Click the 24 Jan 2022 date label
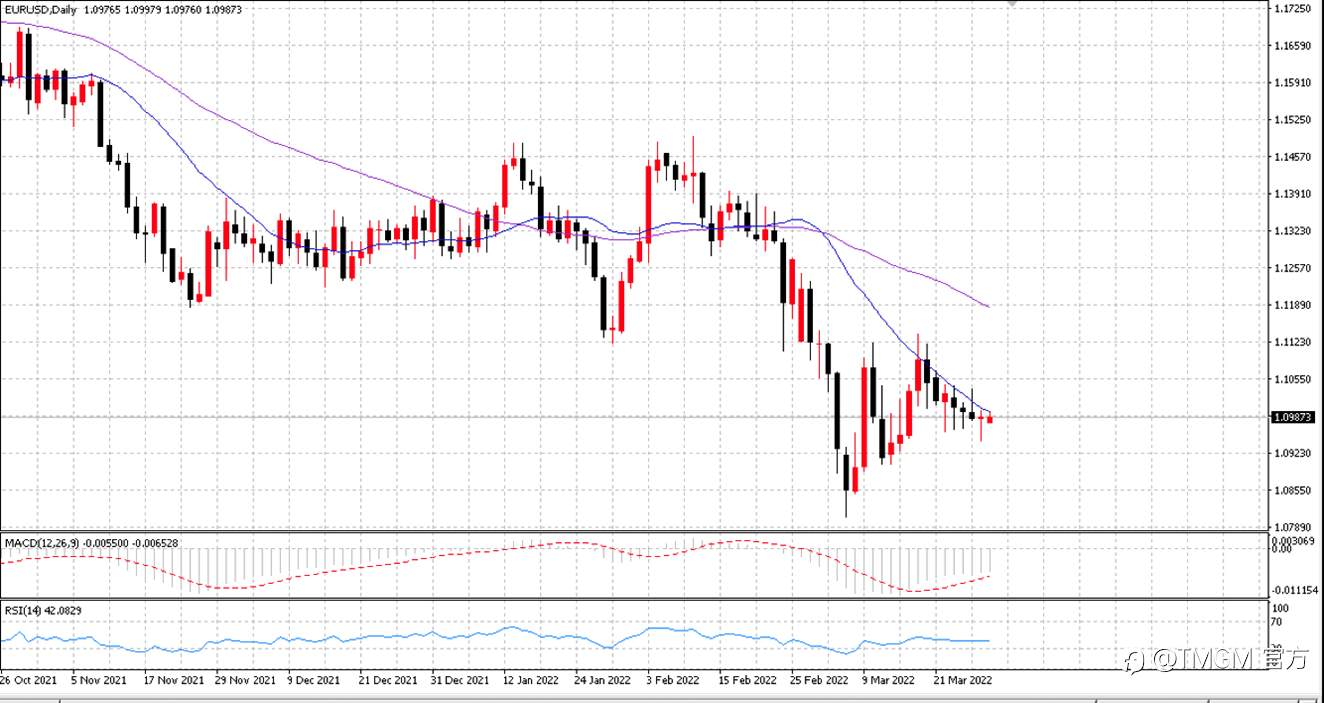Viewport: 1324px width, 703px height. (x=603, y=680)
